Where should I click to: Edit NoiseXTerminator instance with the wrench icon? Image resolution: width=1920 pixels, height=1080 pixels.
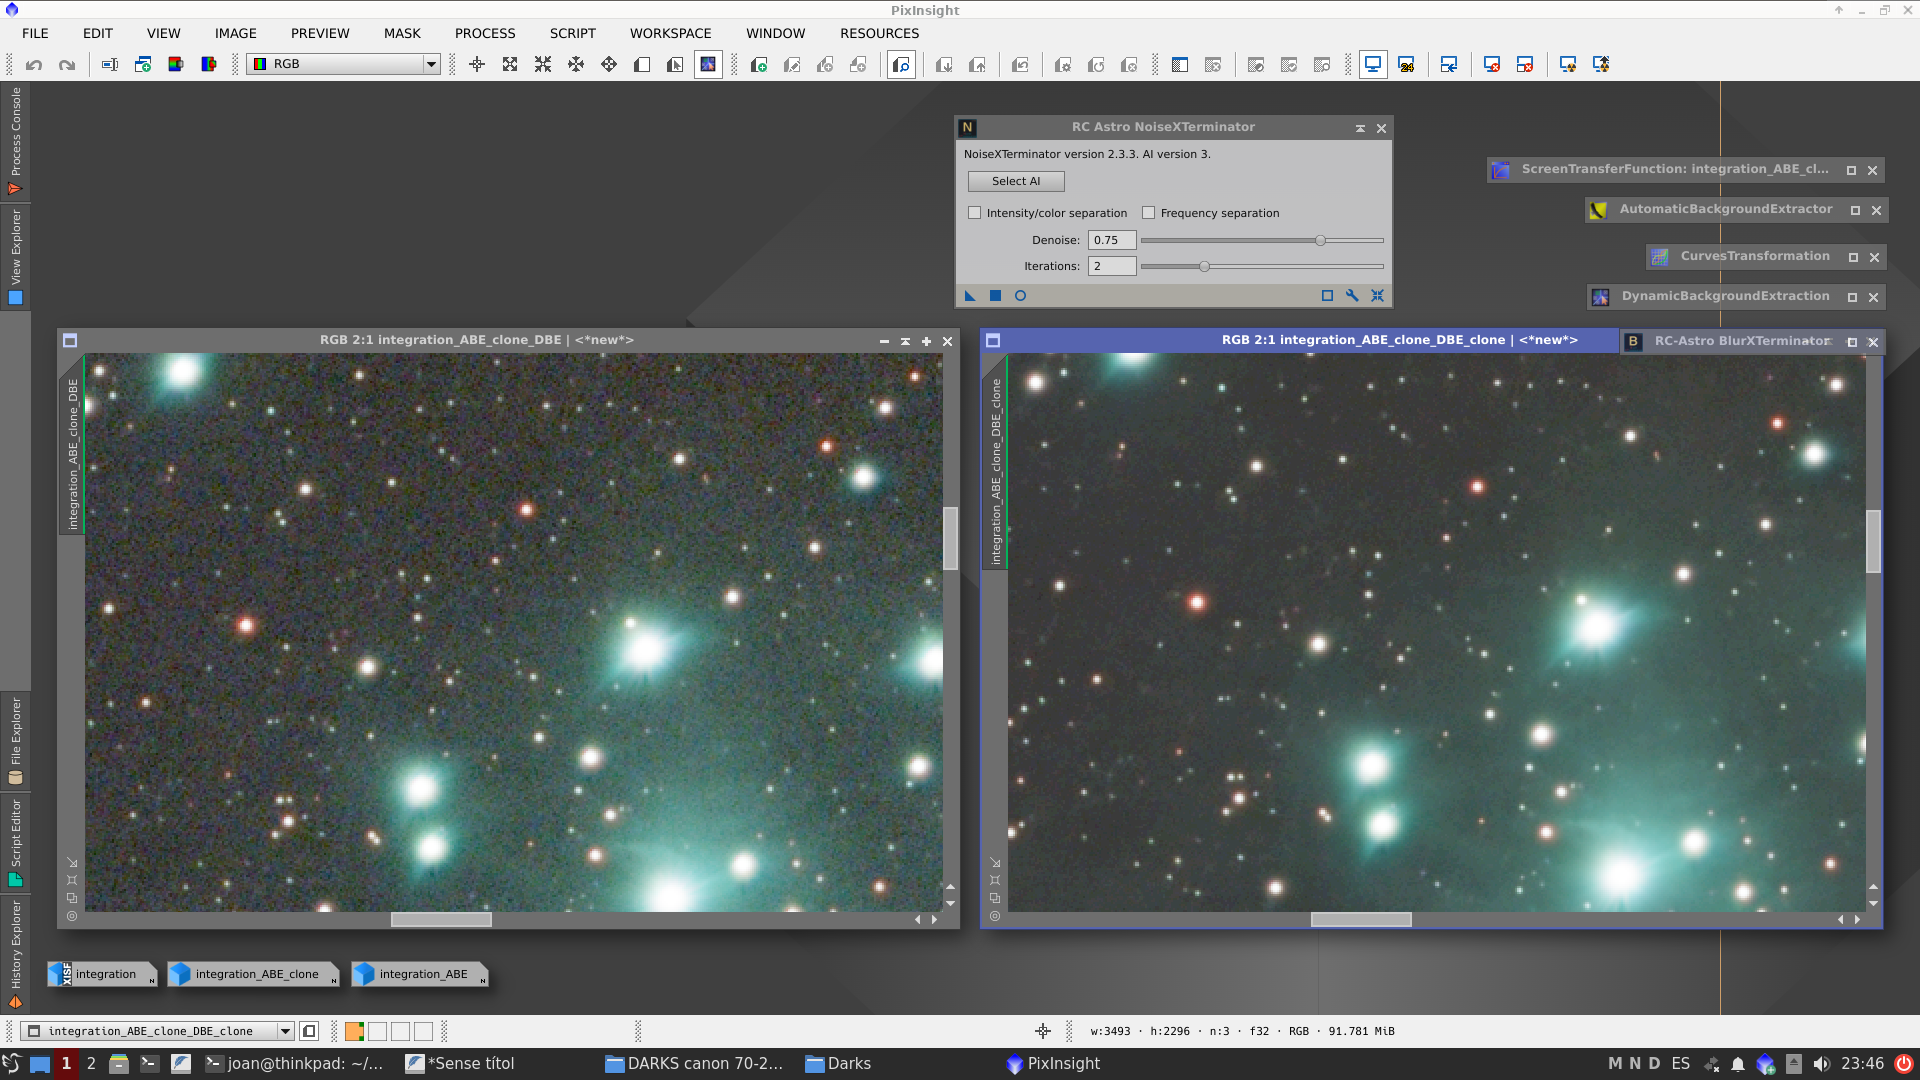point(1352,295)
